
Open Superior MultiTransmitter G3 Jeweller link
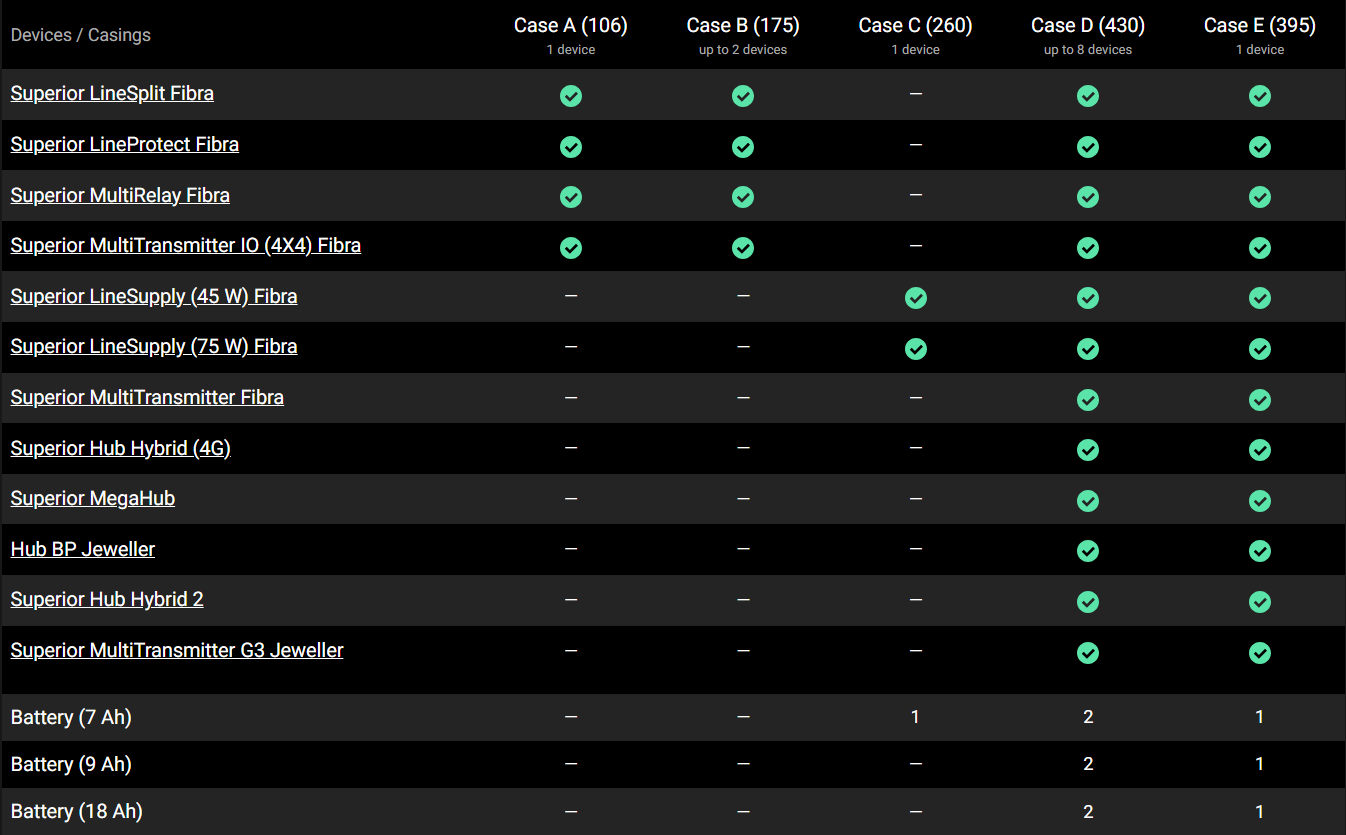click(x=177, y=651)
